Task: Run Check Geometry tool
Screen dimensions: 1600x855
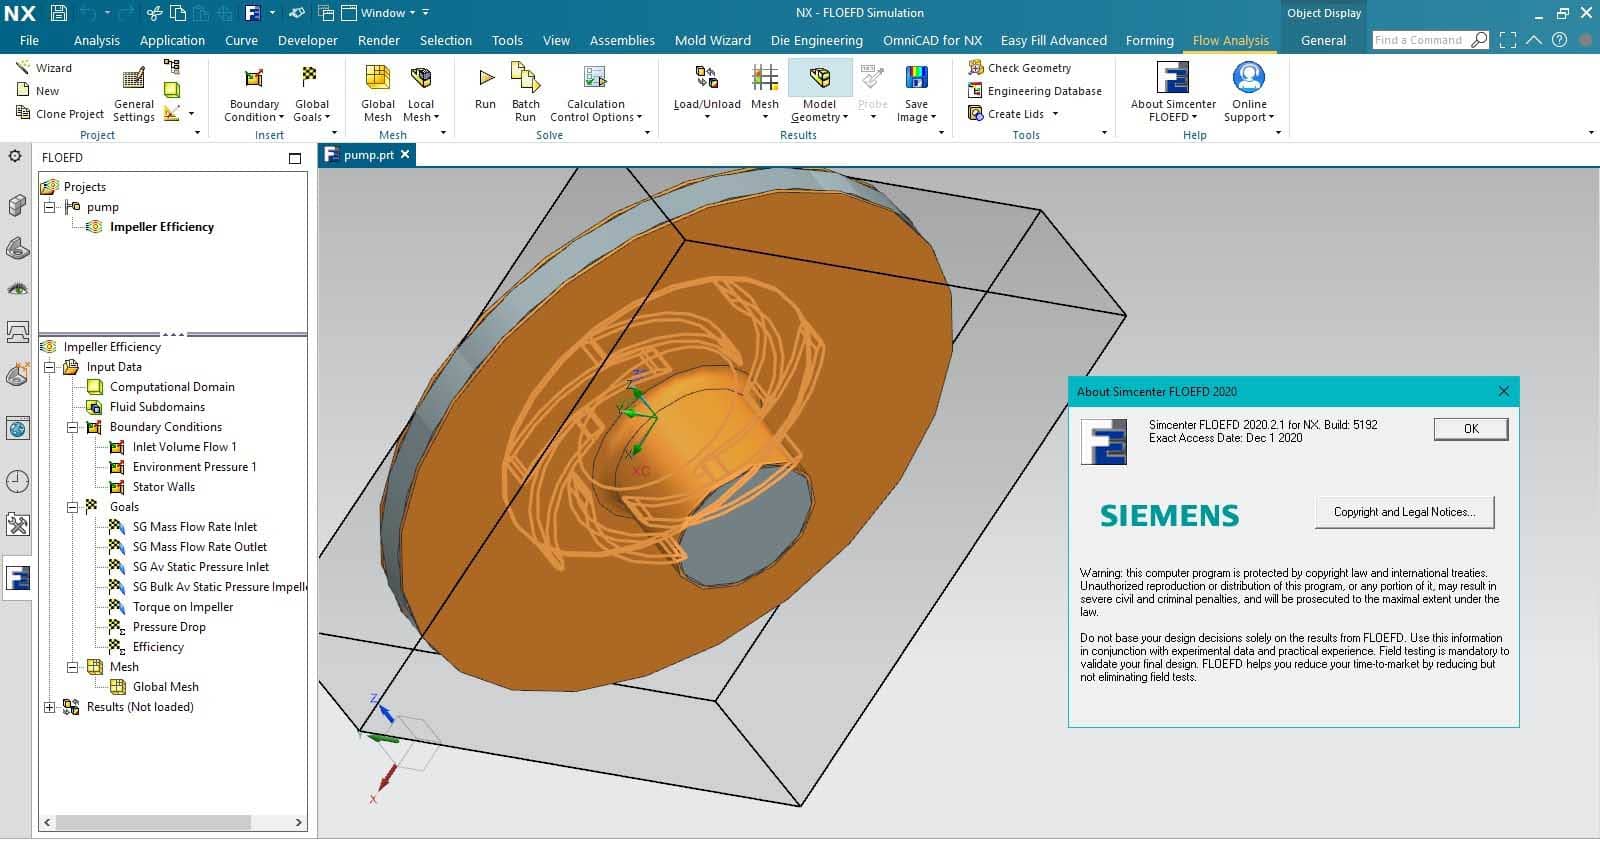Action: click(x=1020, y=68)
